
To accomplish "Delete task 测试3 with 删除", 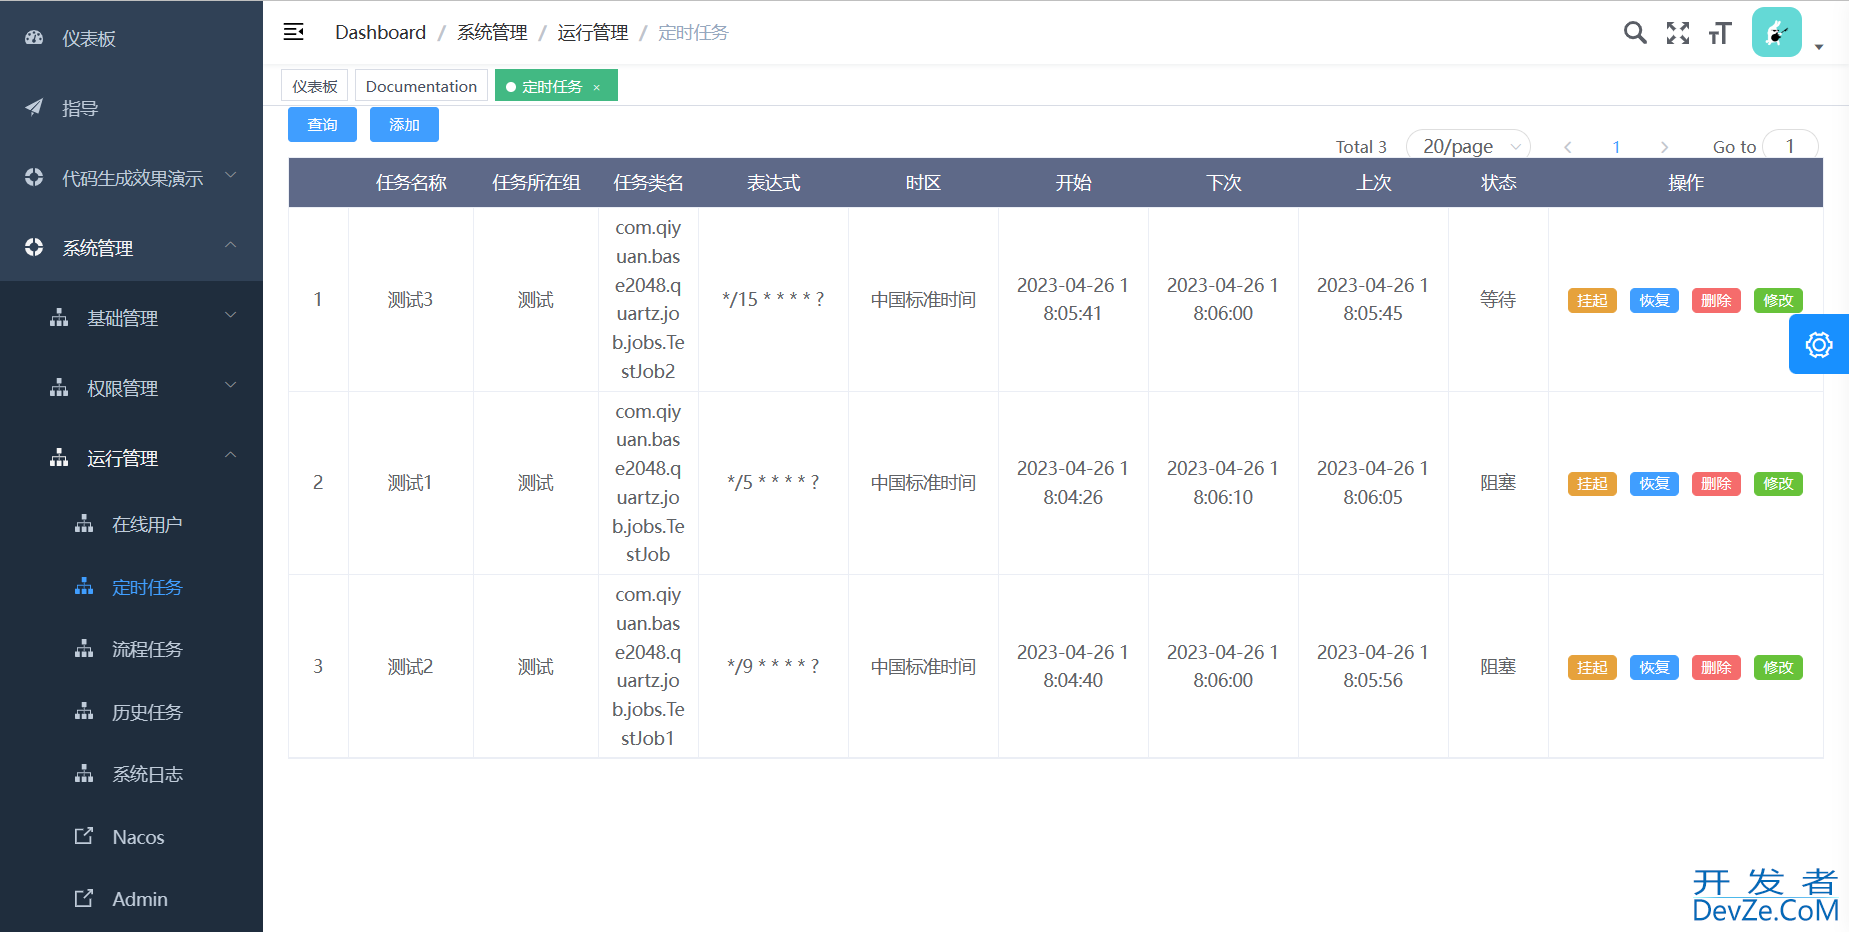I will (1716, 300).
